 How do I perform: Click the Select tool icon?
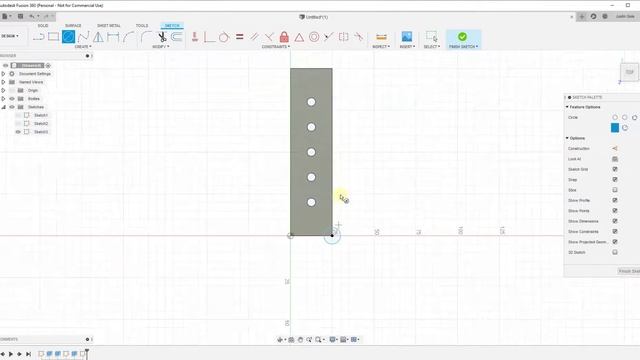[x=431, y=37]
